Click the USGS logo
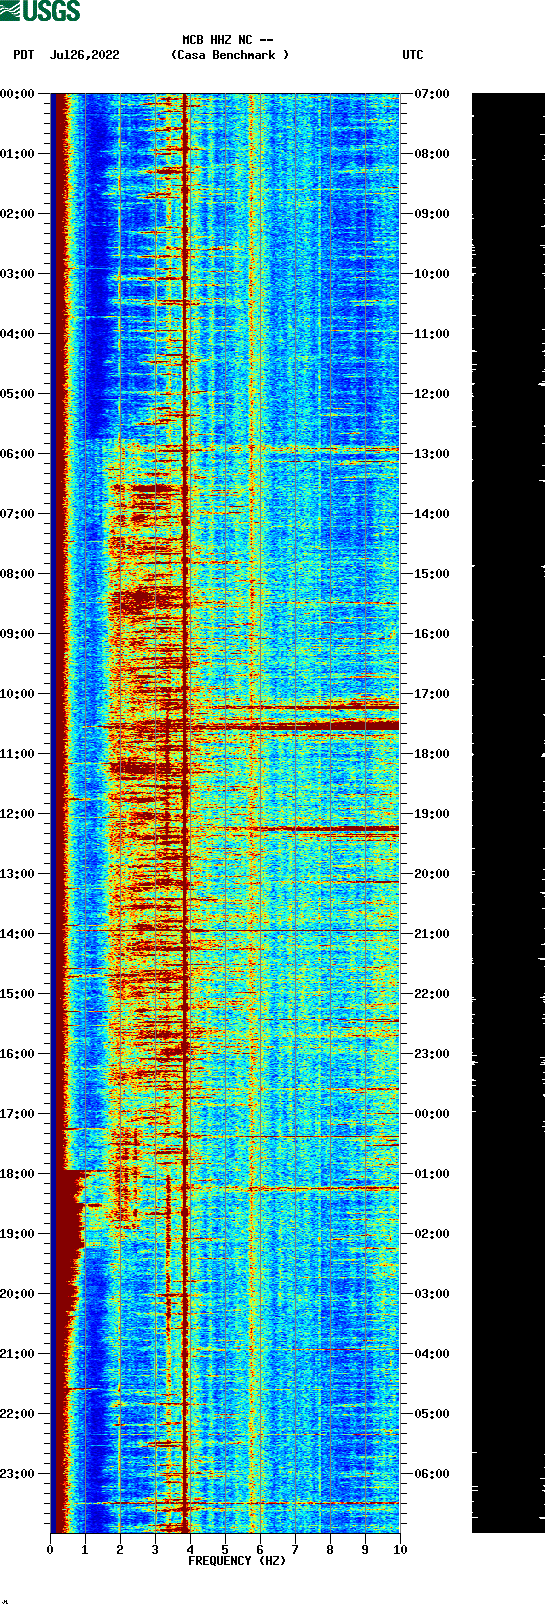This screenshot has width=552, height=1613. 40,11
